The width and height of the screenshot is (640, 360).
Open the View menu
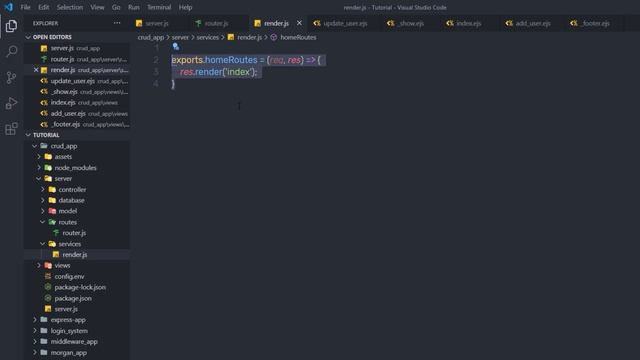click(x=97, y=7)
